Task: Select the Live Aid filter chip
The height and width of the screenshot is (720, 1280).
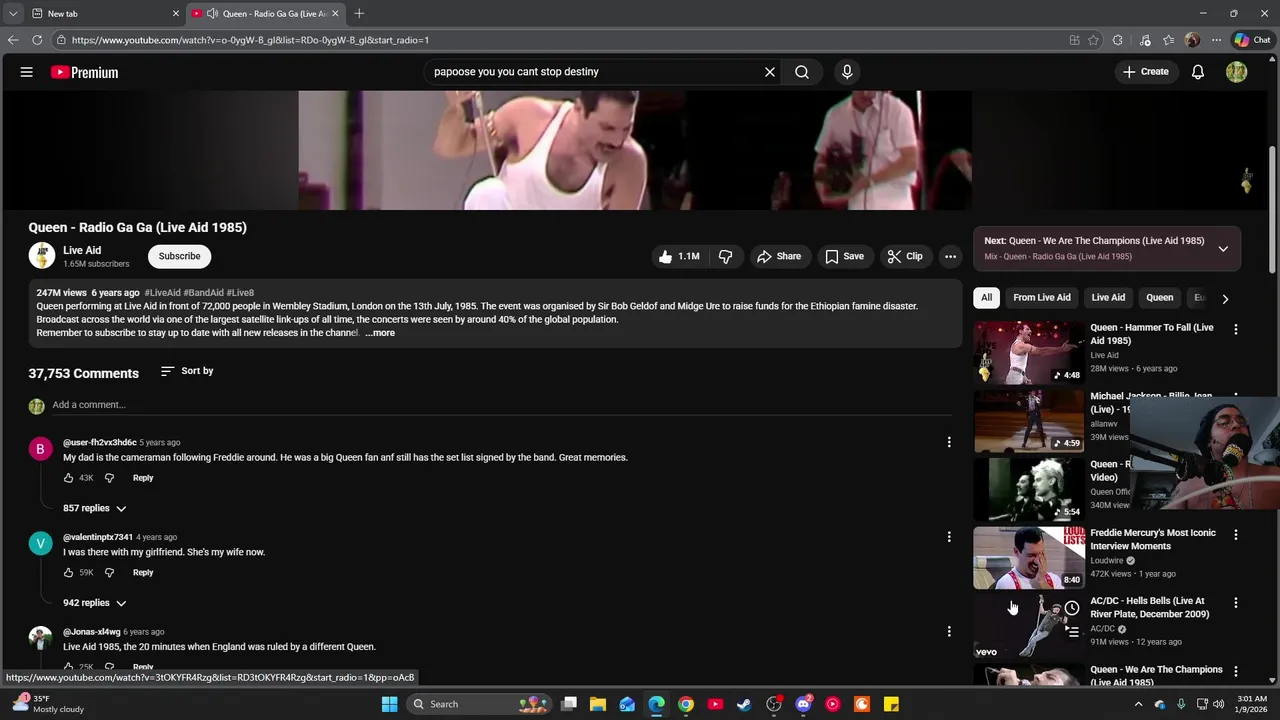Action: (x=1108, y=298)
